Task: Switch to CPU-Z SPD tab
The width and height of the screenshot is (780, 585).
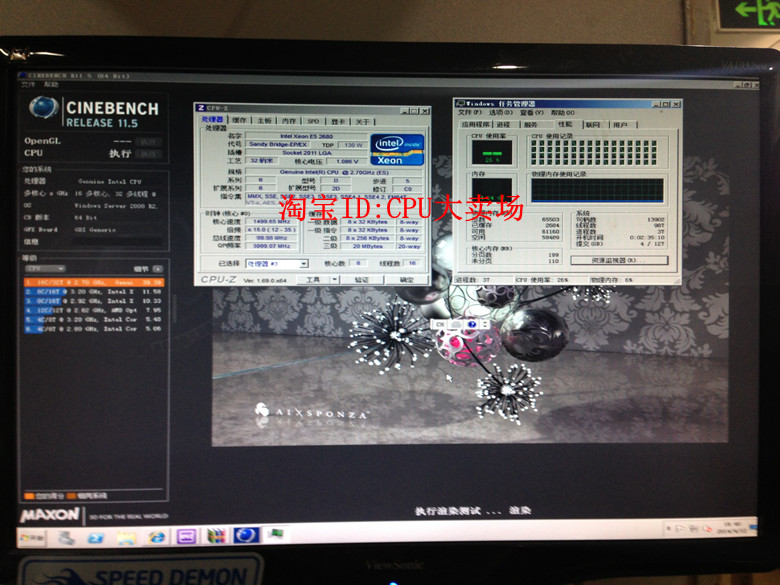Action: click(313, 121)
